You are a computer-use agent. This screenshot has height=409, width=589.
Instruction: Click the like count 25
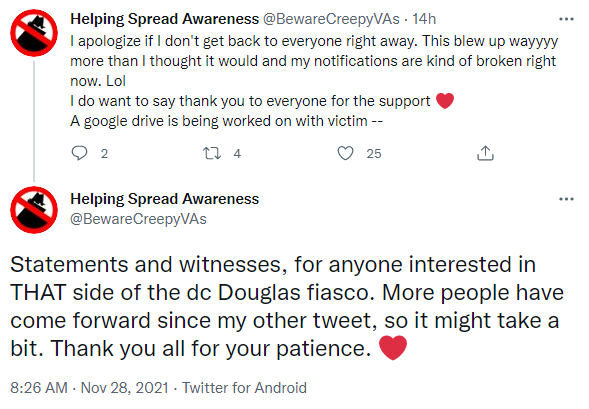[x=374, y=154]
